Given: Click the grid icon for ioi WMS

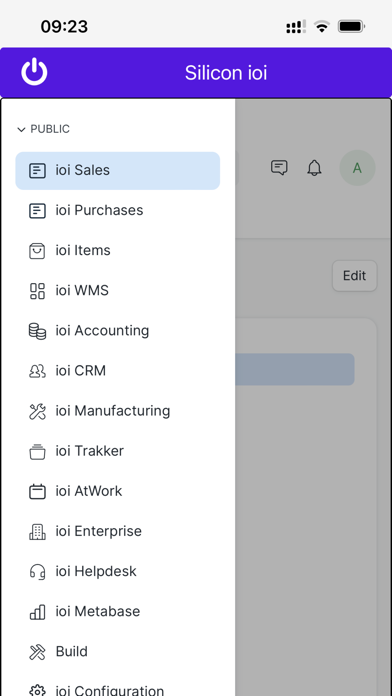Looking at the screenshot, I should click(x=37, y=291).
